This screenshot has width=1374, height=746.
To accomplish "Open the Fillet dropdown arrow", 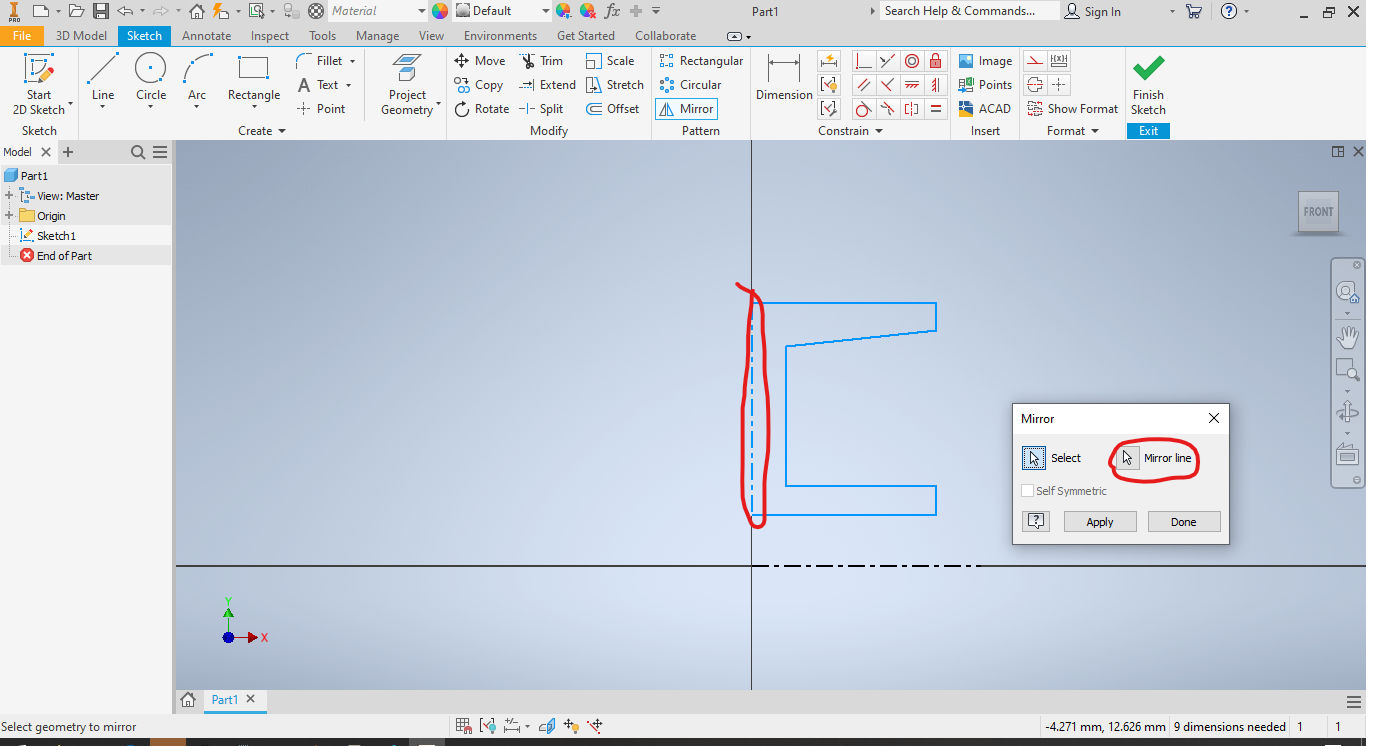I will coord(352,61).
